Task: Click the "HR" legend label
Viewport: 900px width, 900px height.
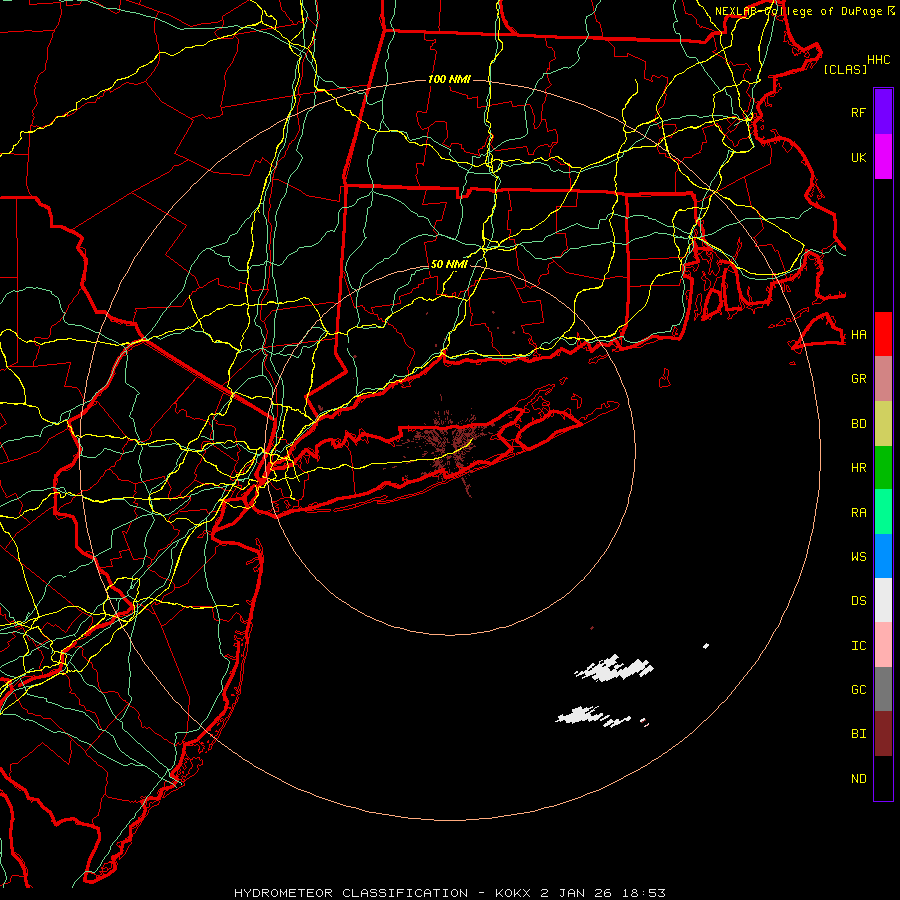Action: (x=859, y=468)
